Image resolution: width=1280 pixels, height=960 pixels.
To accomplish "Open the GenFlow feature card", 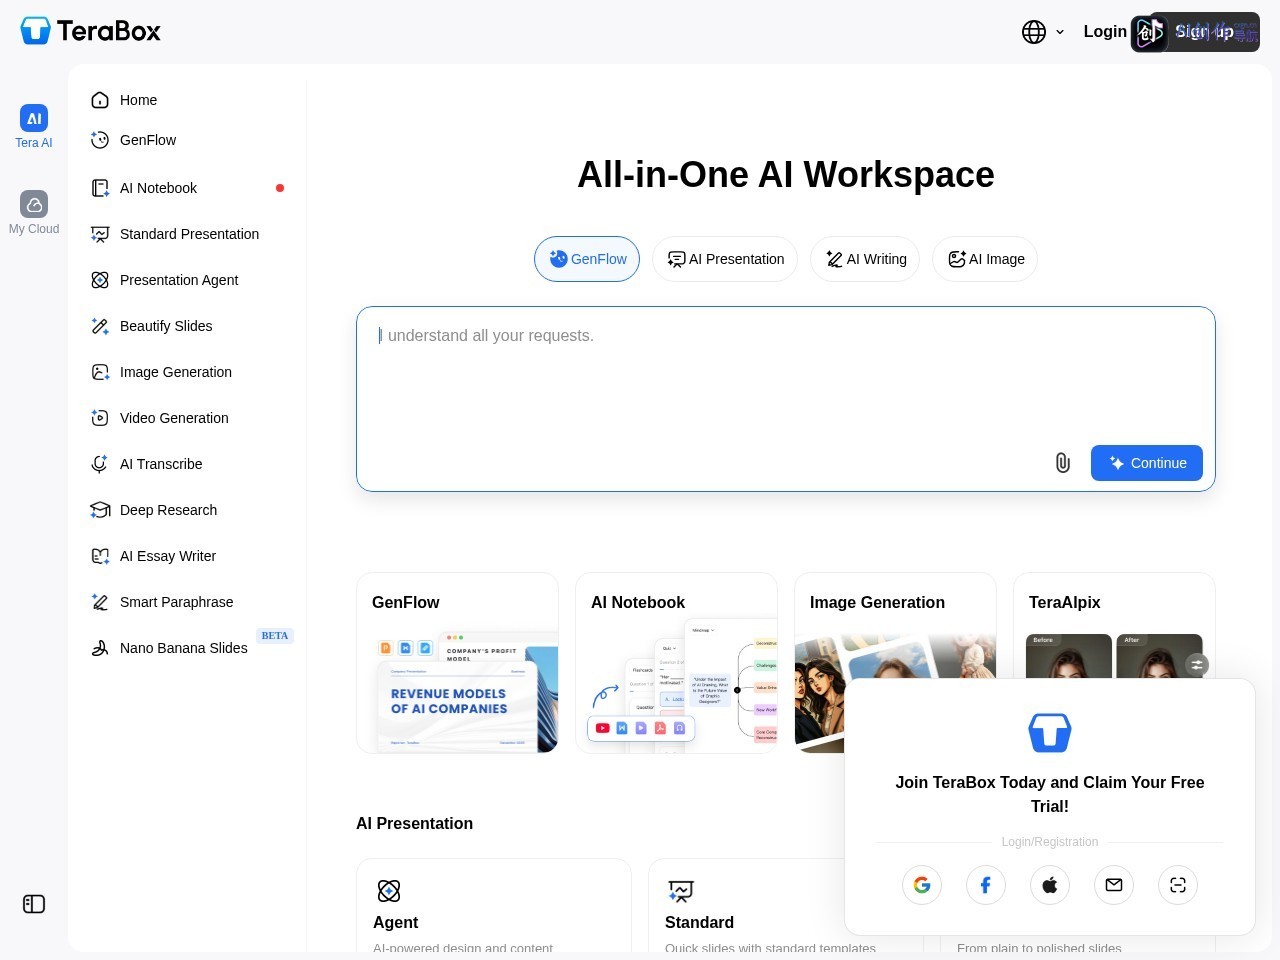I will (x=457, y=663).
